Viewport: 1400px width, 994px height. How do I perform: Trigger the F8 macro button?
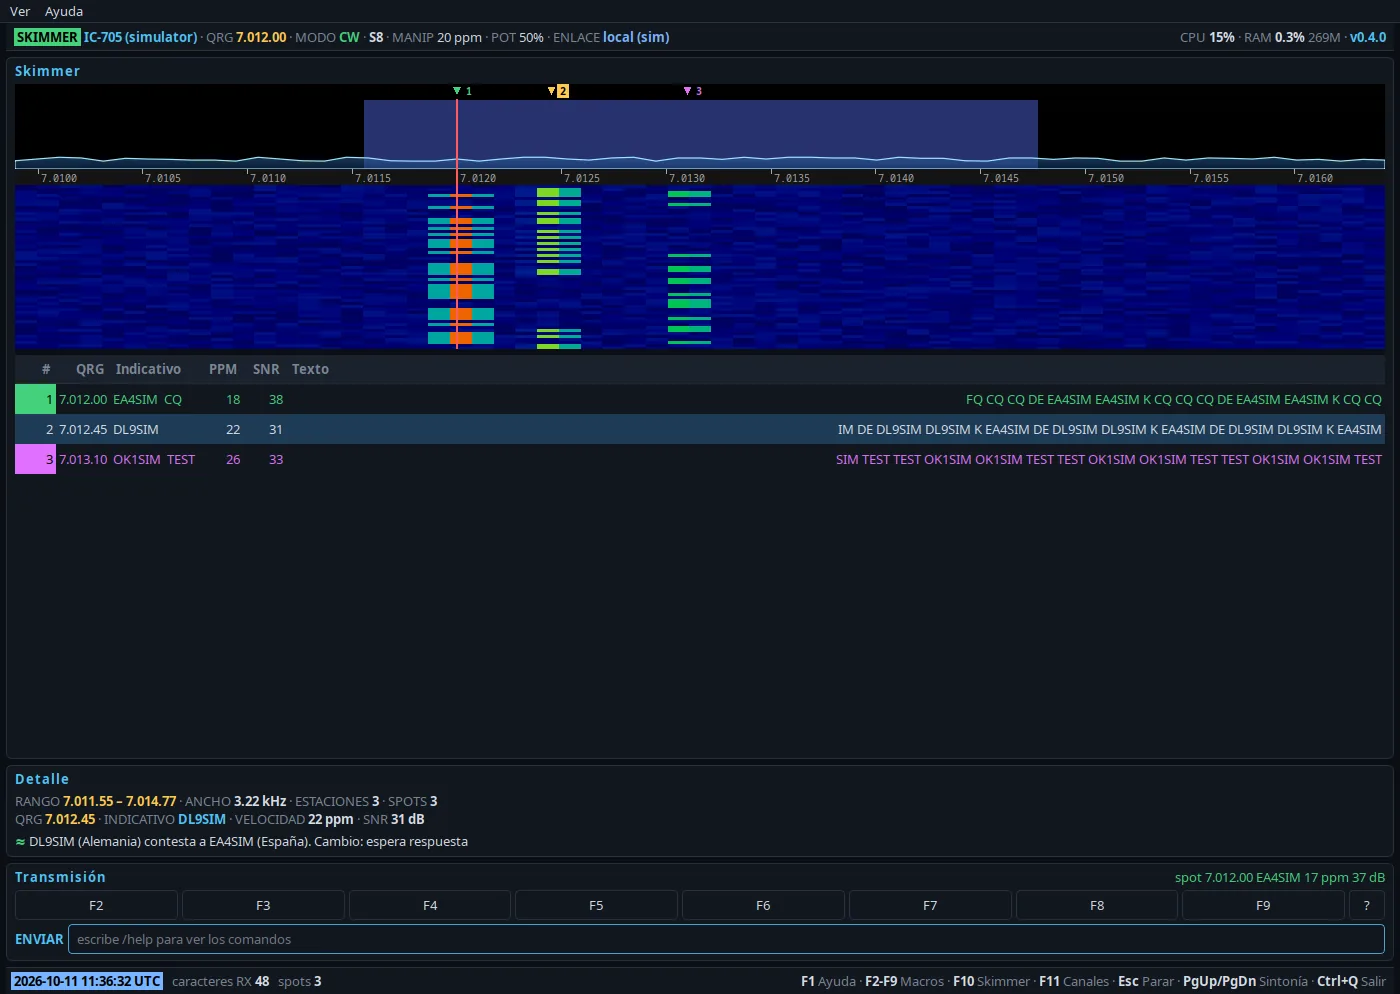point(1097,905)
